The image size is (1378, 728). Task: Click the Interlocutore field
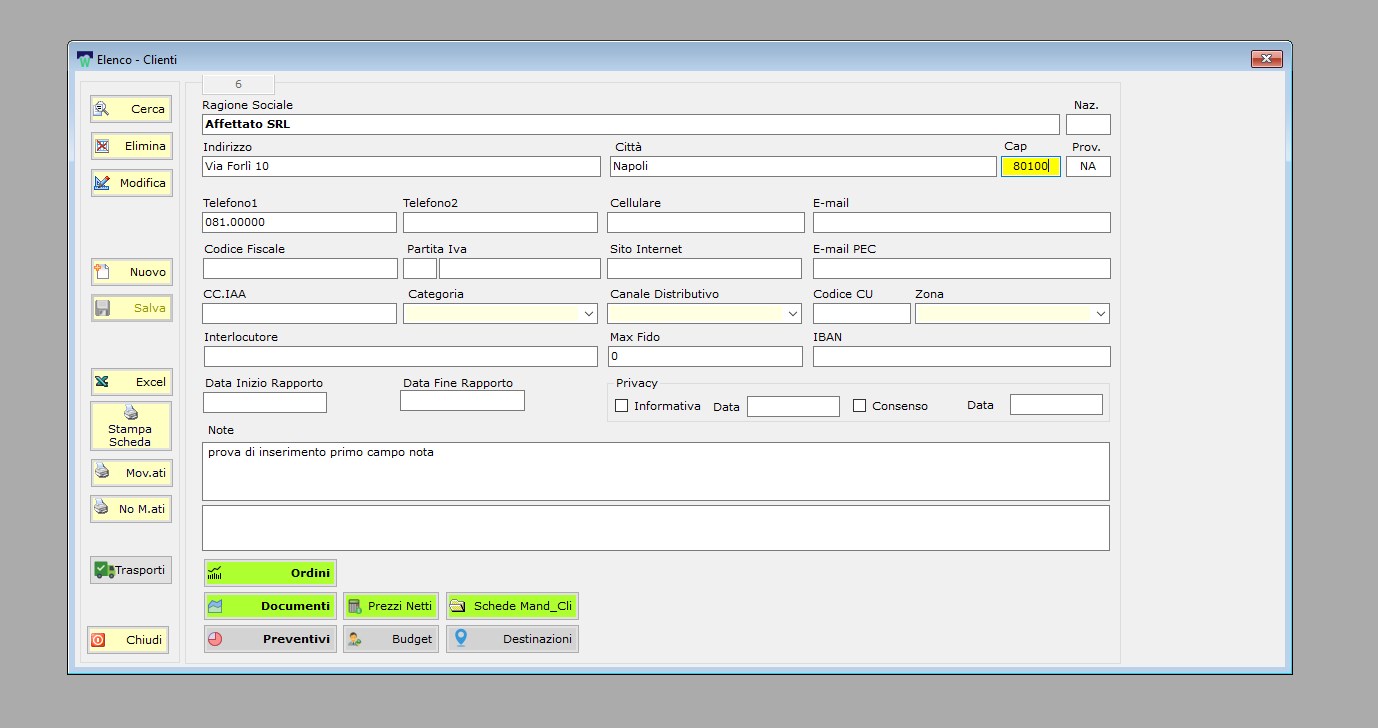coord(401,356)
